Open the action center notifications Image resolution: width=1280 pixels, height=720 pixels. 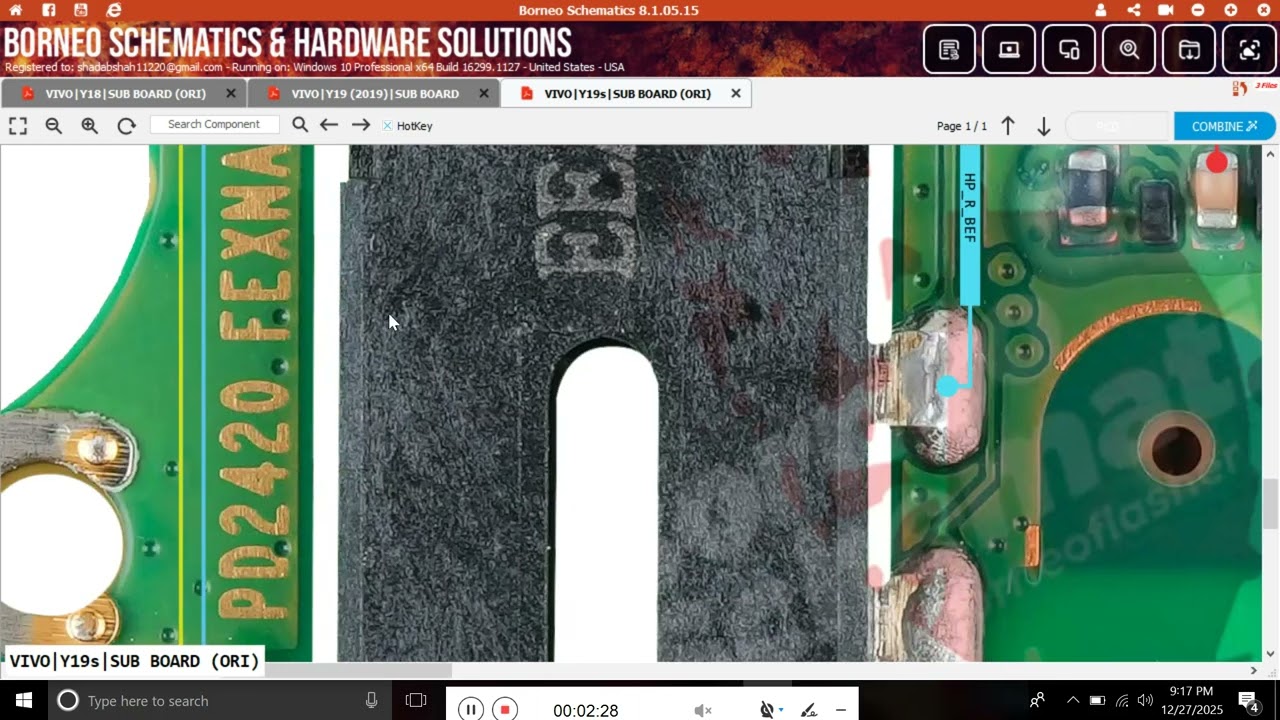coord(1248,700)
